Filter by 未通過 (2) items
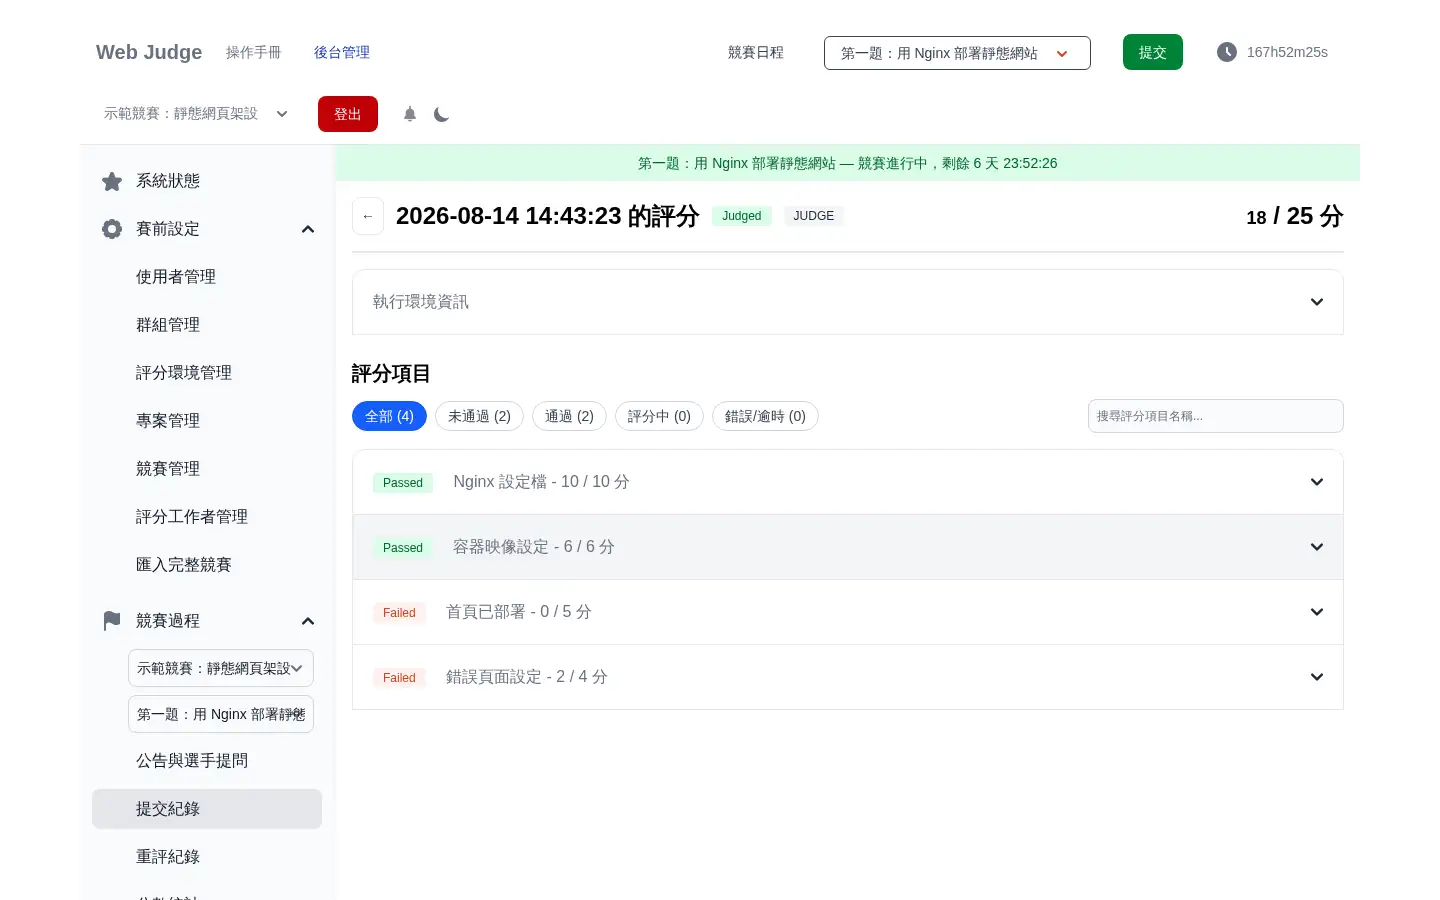Viewport: 1440px width, 900px height. coord(479,416)
